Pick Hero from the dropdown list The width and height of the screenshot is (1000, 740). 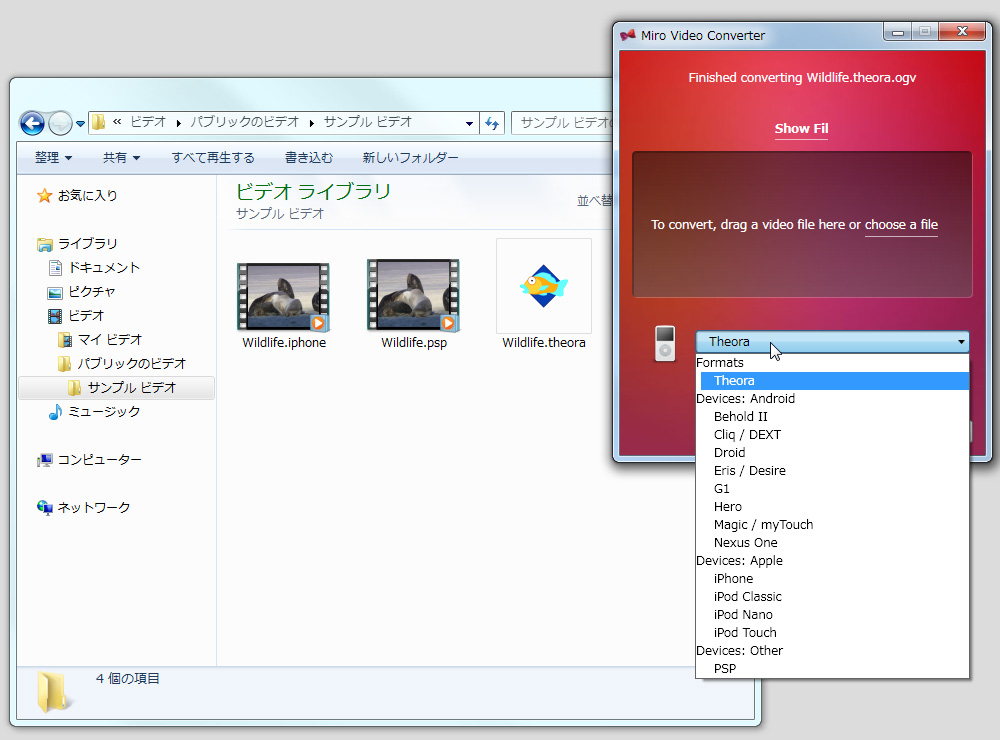pos(834,507)
